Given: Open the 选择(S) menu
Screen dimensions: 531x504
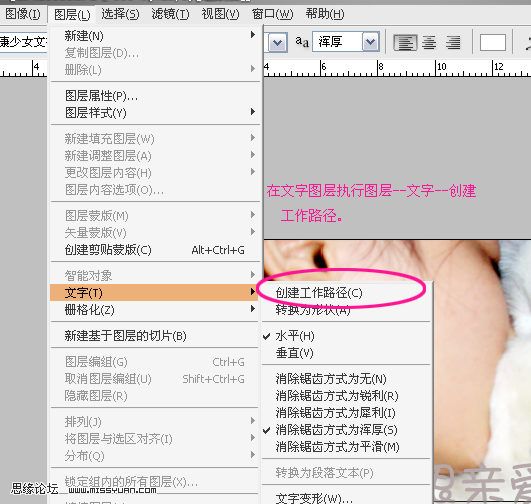Looking at the screenshot, I should point(120,14).
